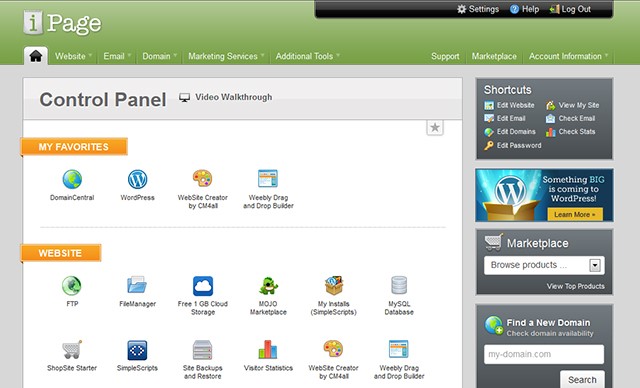Expand the Website navigation menu

(x=73, y=56)
